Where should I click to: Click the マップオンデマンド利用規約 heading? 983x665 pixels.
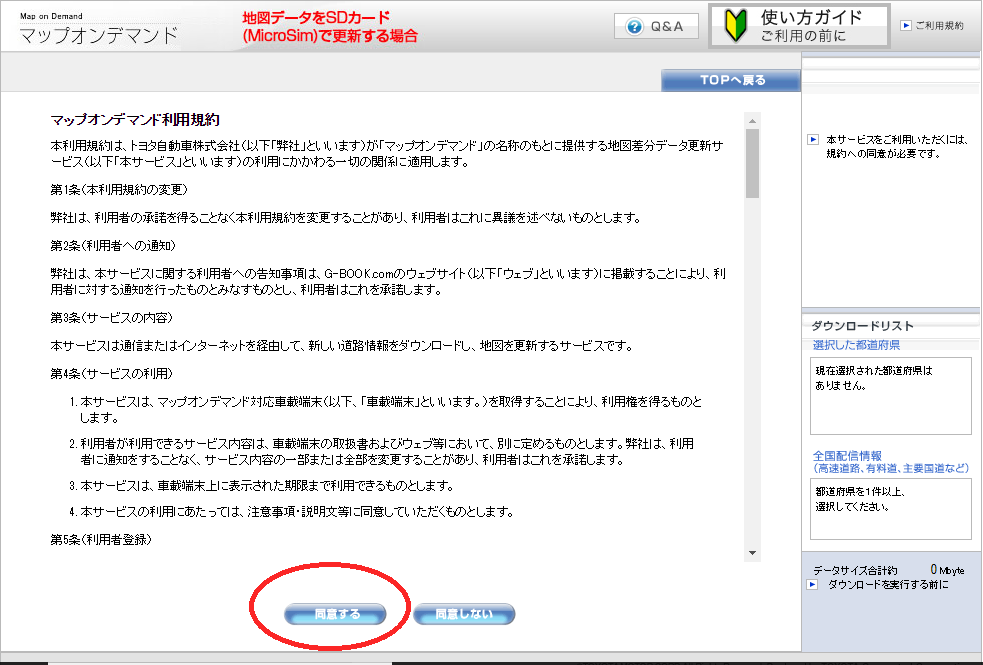tap(135, 120)
